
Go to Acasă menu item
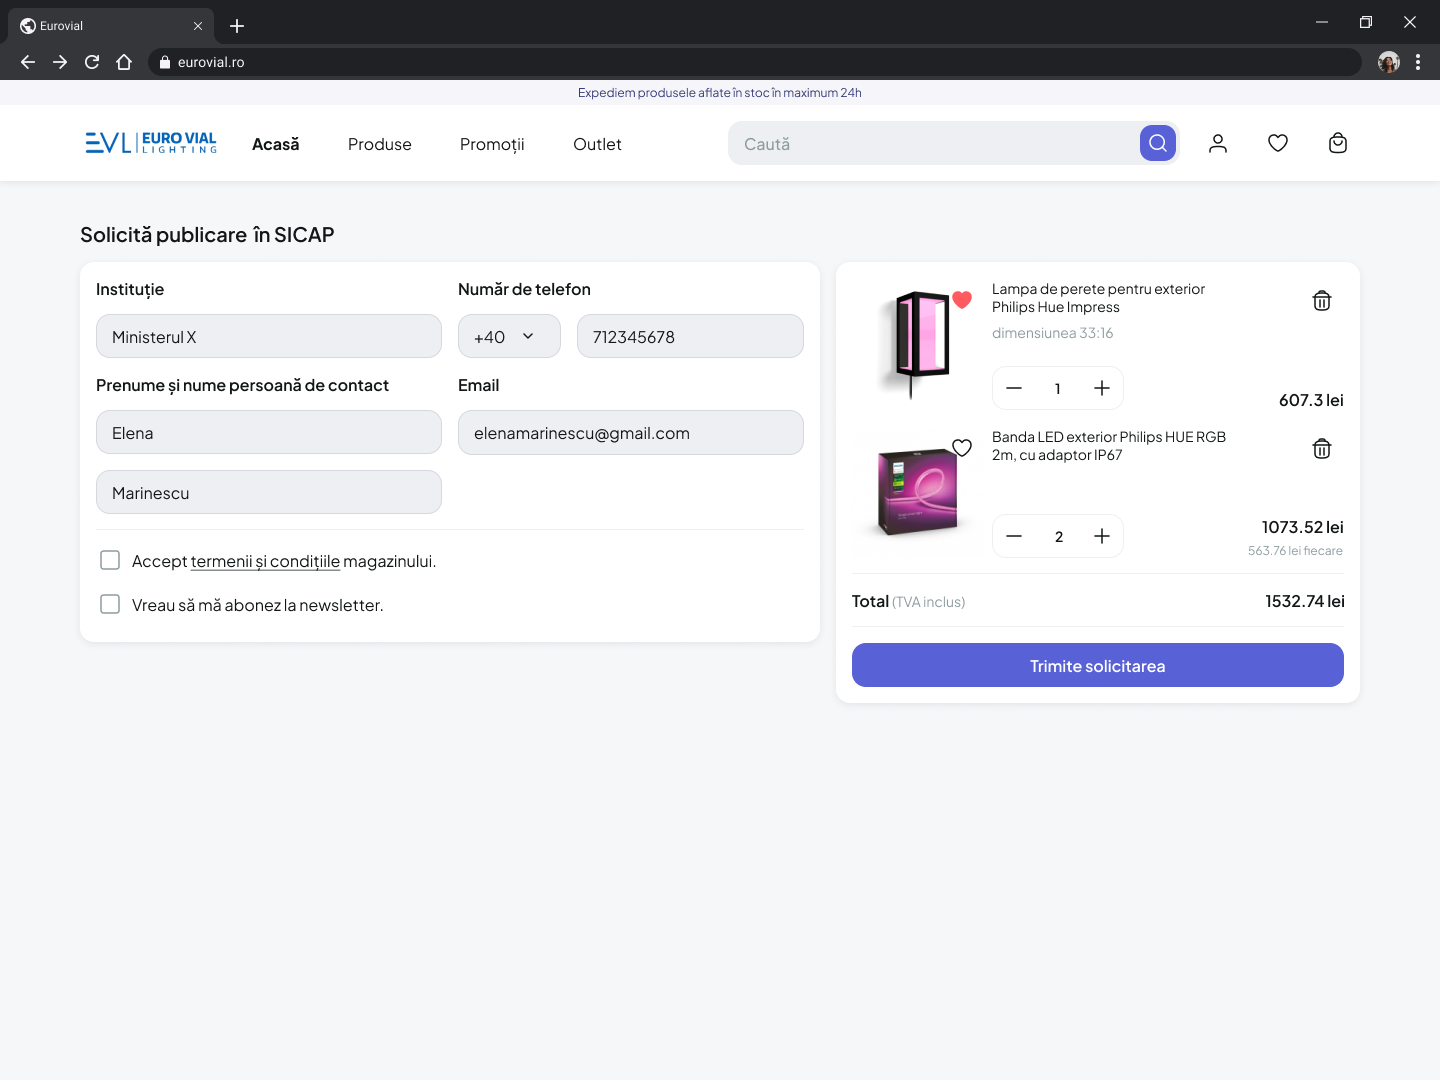pos(276,144)
